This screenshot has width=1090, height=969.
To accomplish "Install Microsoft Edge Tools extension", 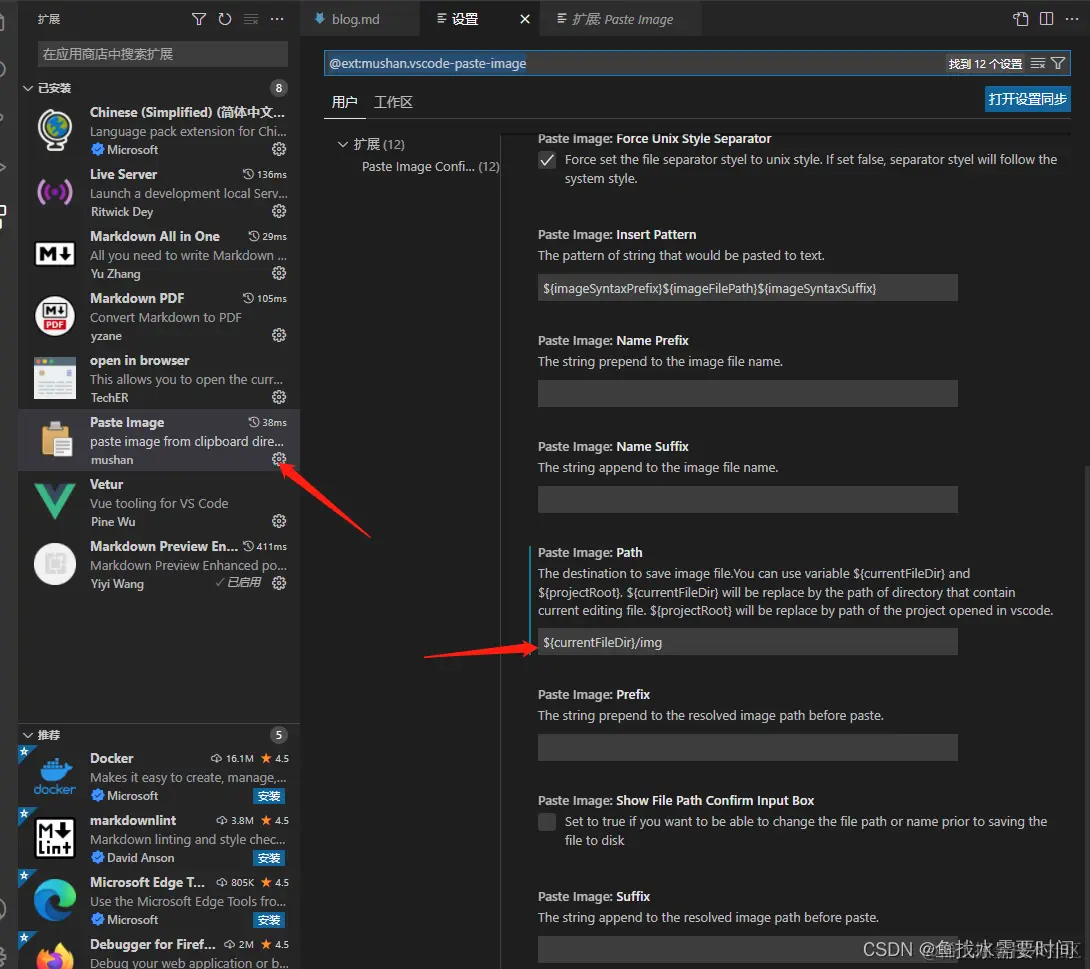I will pyautogui.click(x=269, y=920).
